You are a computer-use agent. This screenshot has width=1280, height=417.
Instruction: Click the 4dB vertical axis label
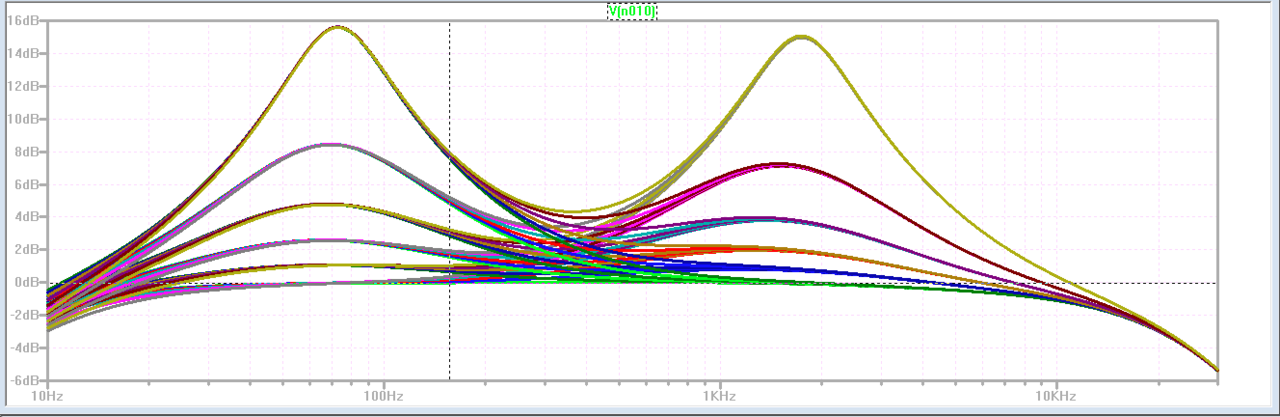point(25,217)
